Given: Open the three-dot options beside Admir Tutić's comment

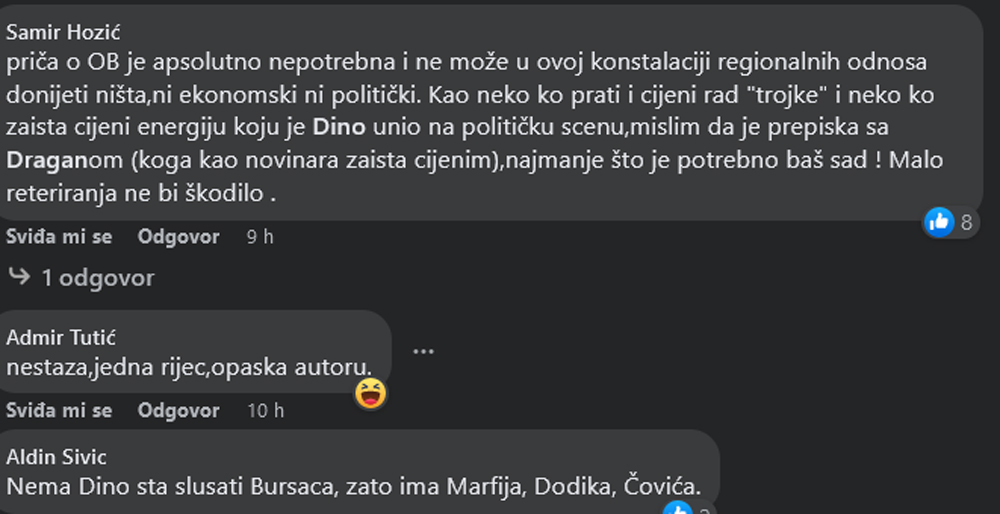Looking at the screenshot, I should pos(423,351).
